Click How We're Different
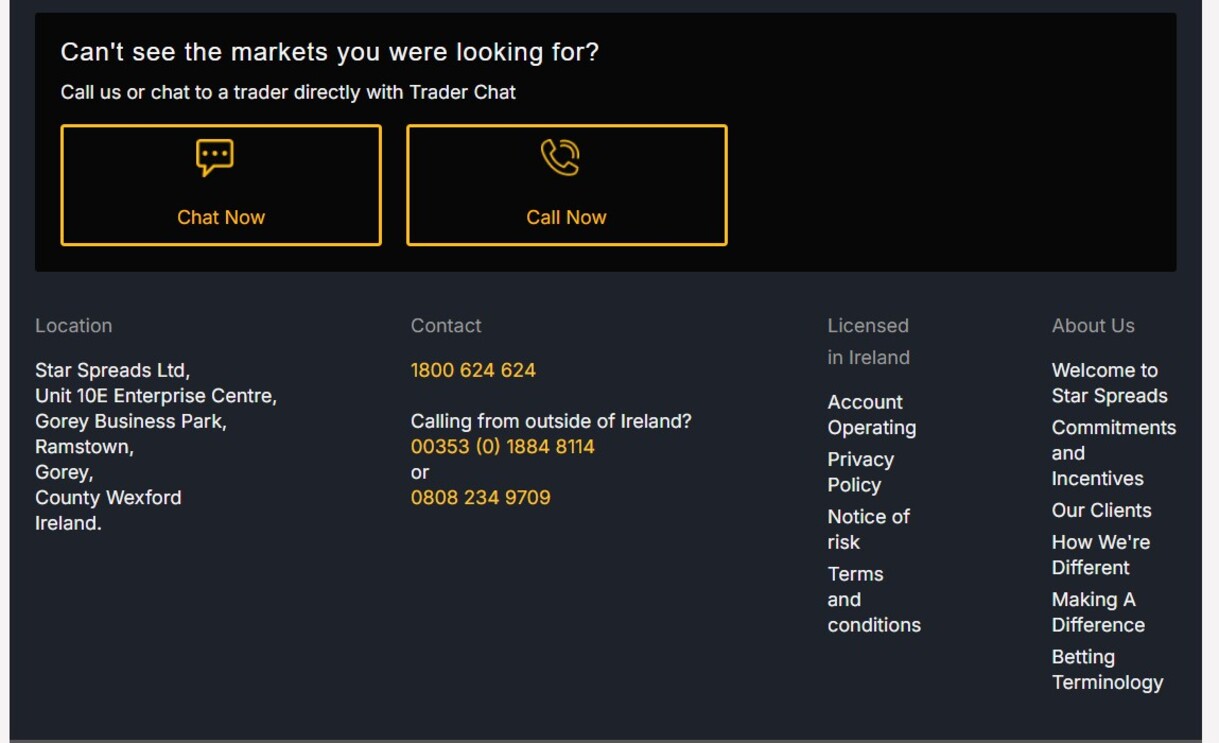Screen dimensions: 1219x743 coord(1100,554)
